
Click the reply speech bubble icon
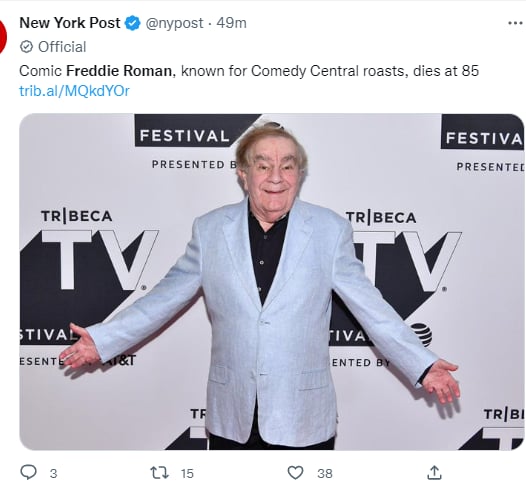[29, 472]
